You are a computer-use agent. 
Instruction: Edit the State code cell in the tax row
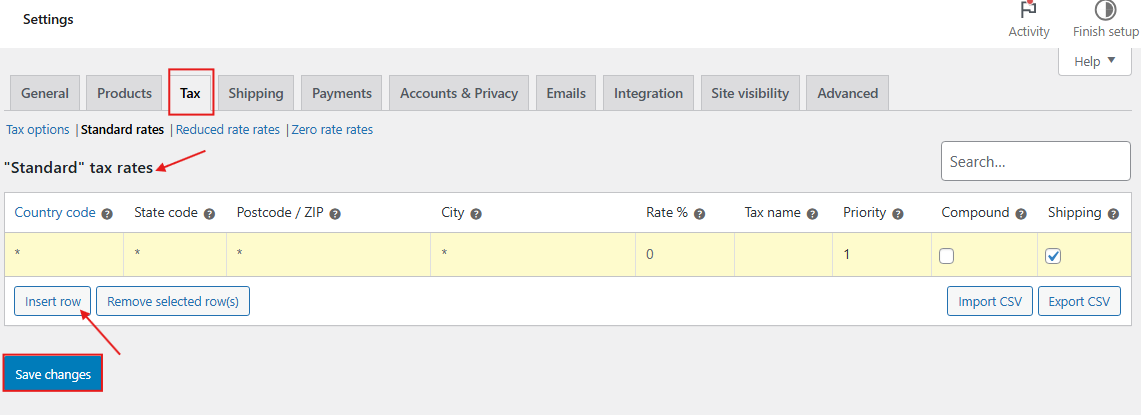pyautogui.click(x=175, y=255)
